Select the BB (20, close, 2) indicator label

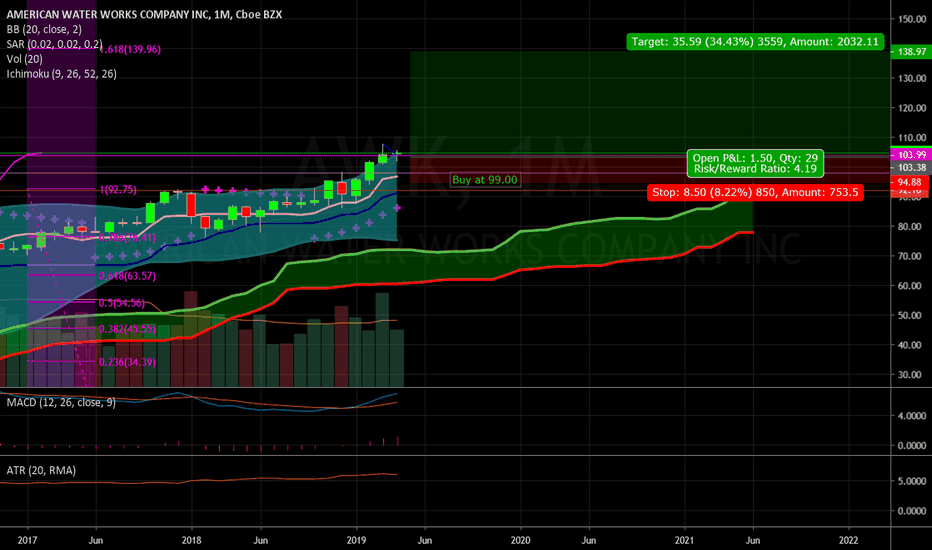44,29
